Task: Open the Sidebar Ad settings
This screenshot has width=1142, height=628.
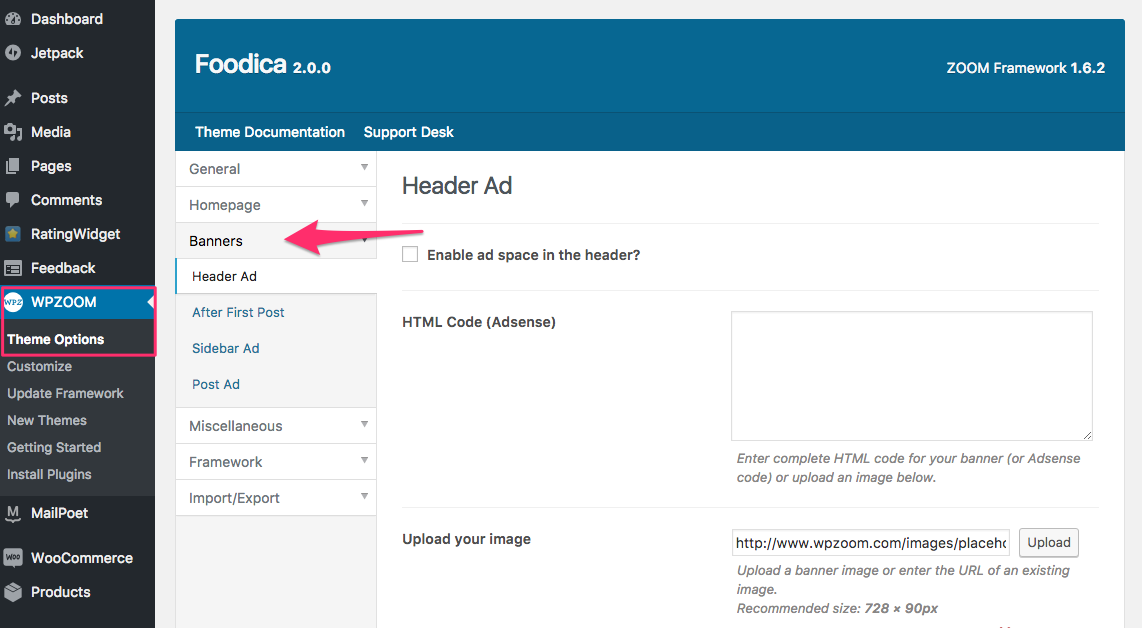Action: point(226,348)
